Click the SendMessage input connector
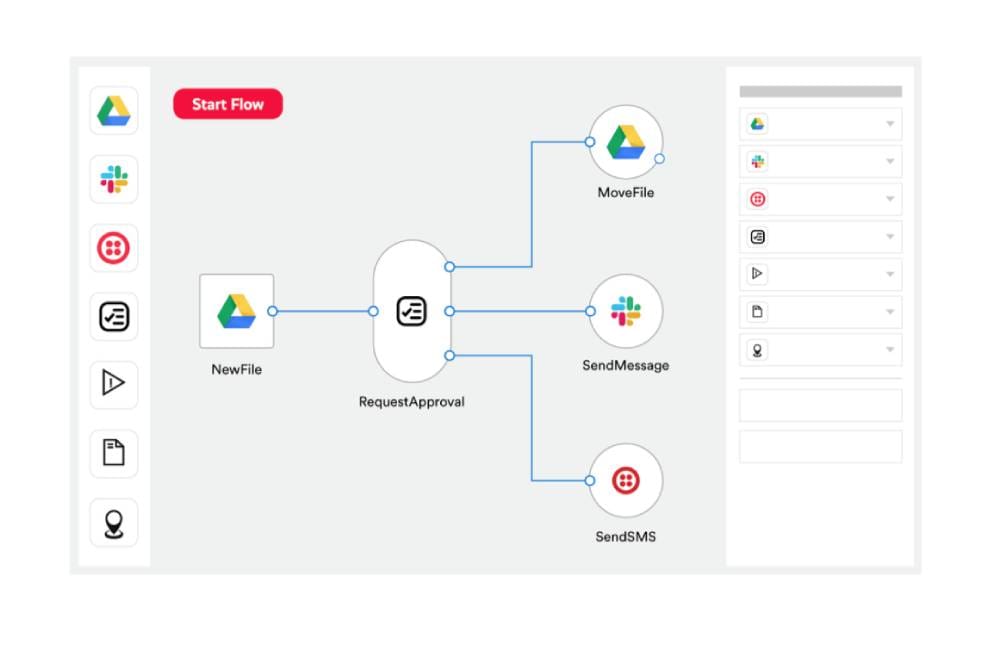The width and height of the screenshot is (1000, 650). (590, 311)
